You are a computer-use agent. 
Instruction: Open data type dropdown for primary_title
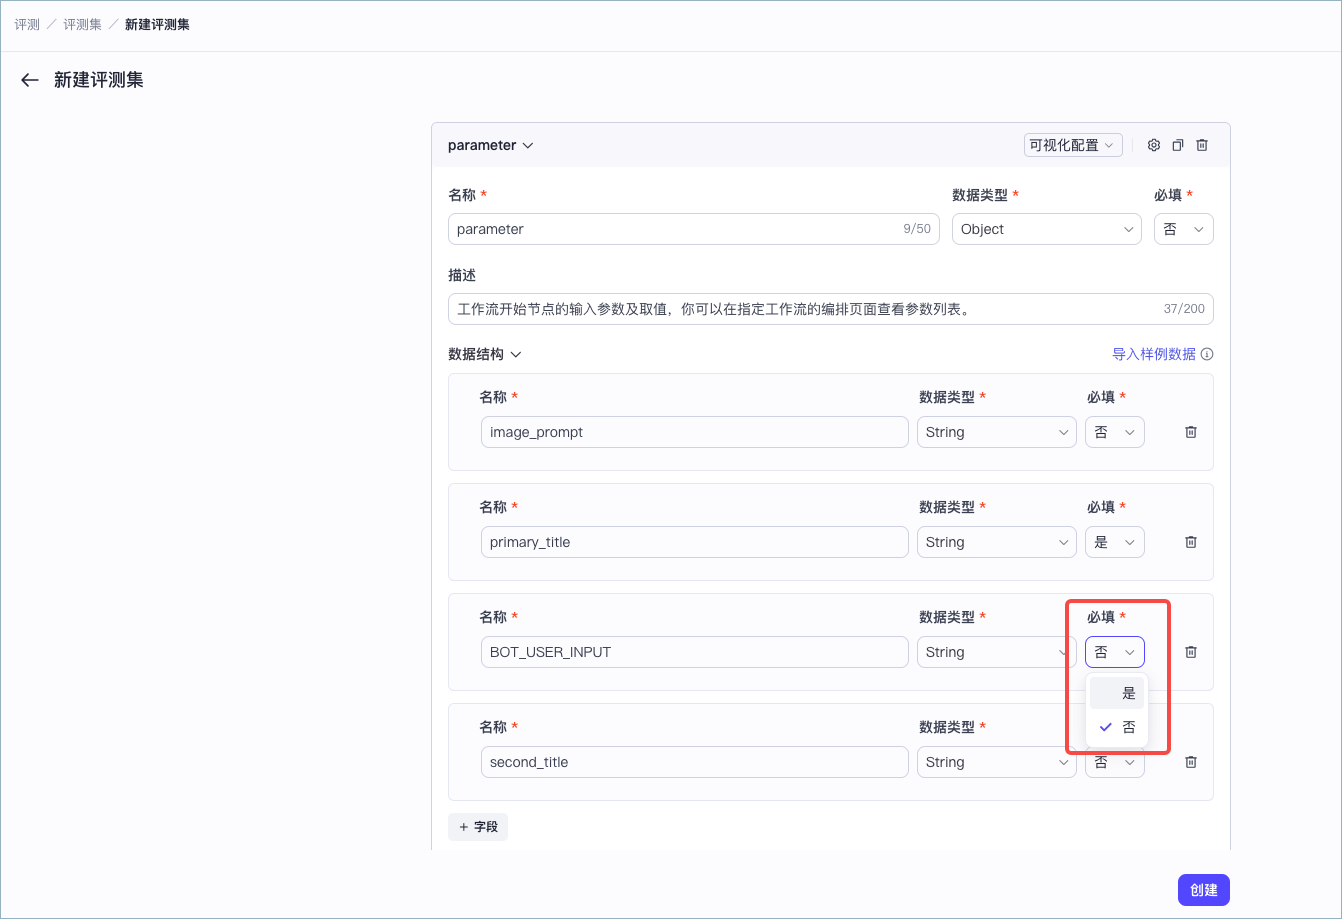click(997, 542)
